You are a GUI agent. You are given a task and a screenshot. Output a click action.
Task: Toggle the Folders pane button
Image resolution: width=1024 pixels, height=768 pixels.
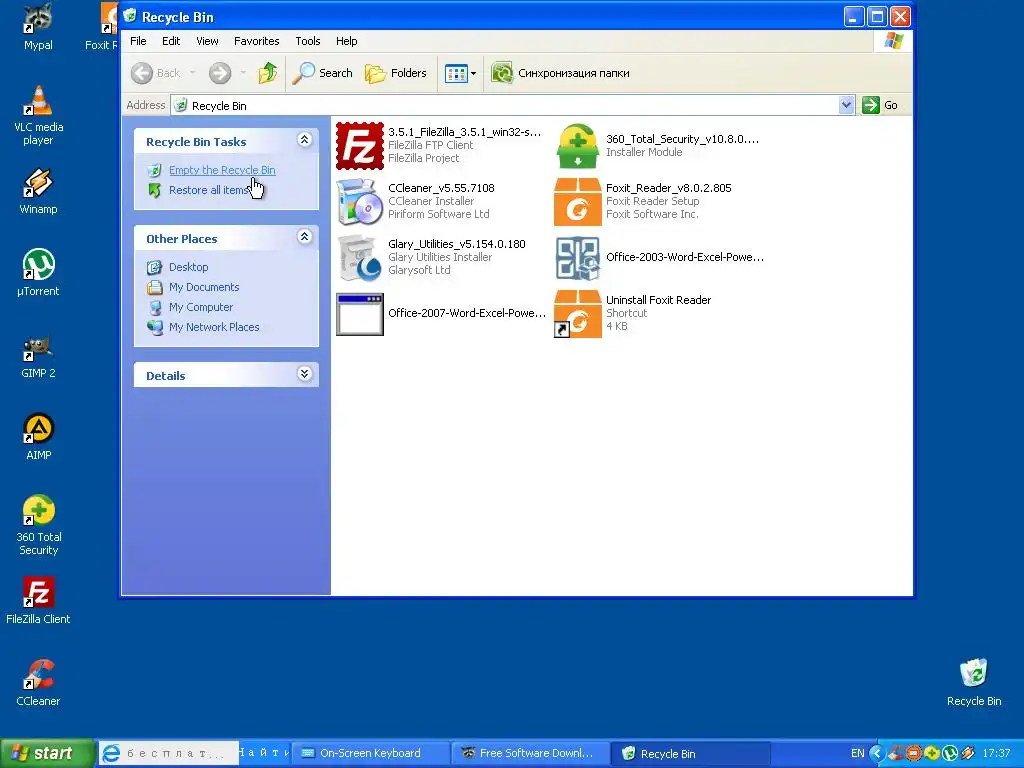[396, 72]
